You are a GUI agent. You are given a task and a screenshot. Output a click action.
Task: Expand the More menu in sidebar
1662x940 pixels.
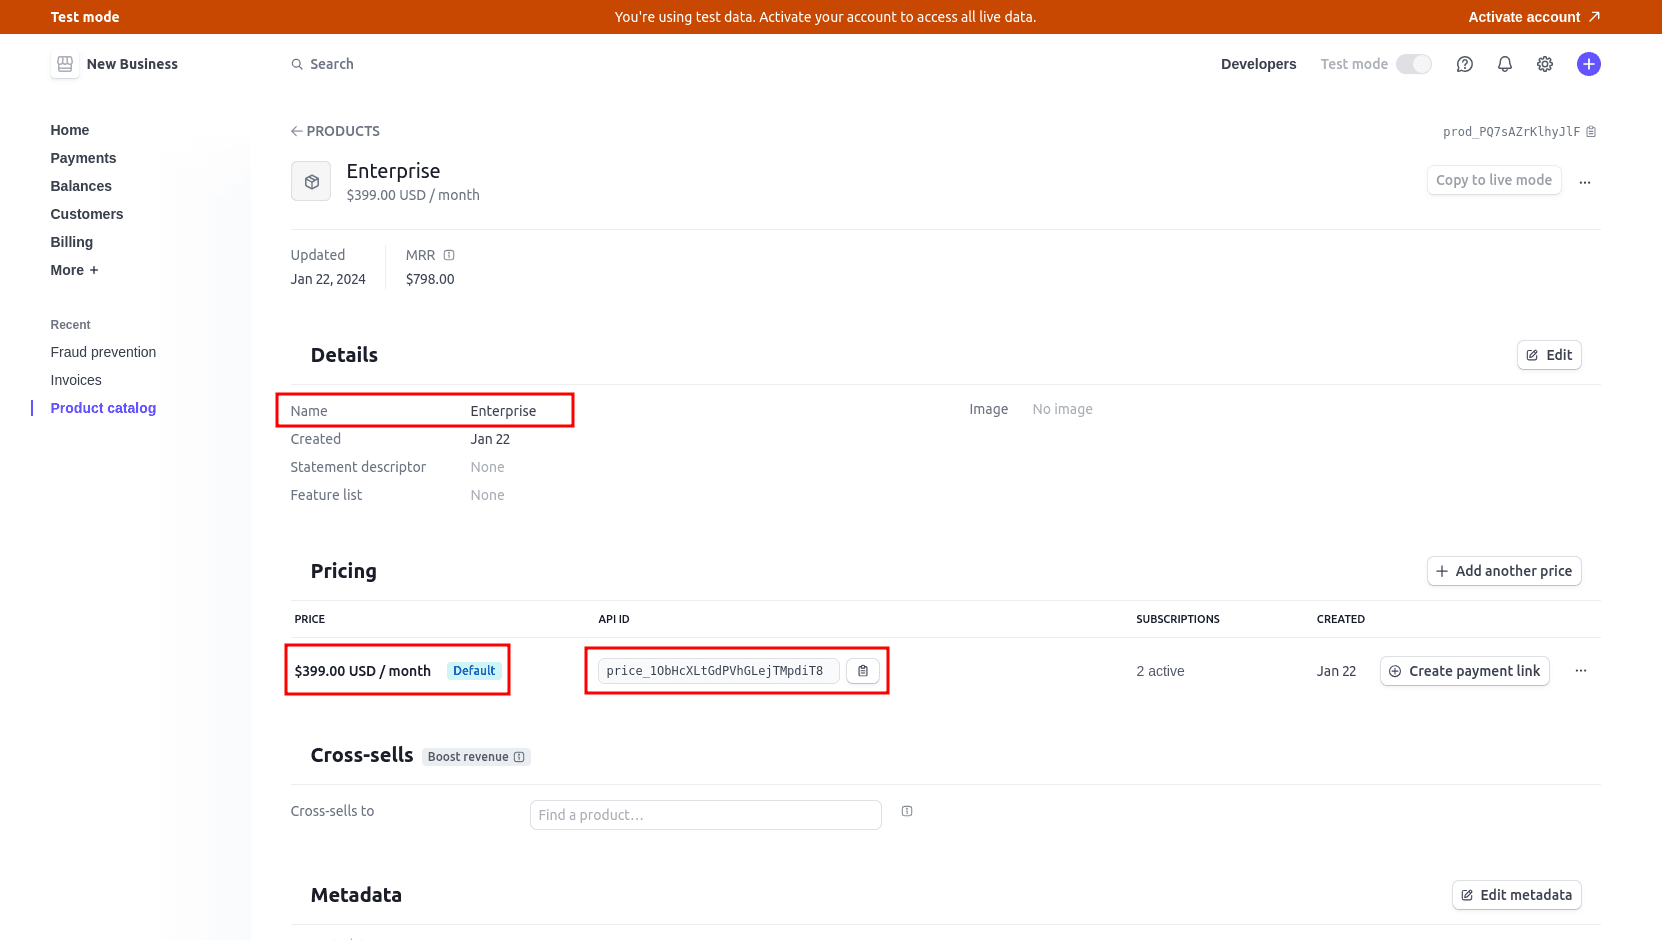(74, 270)
